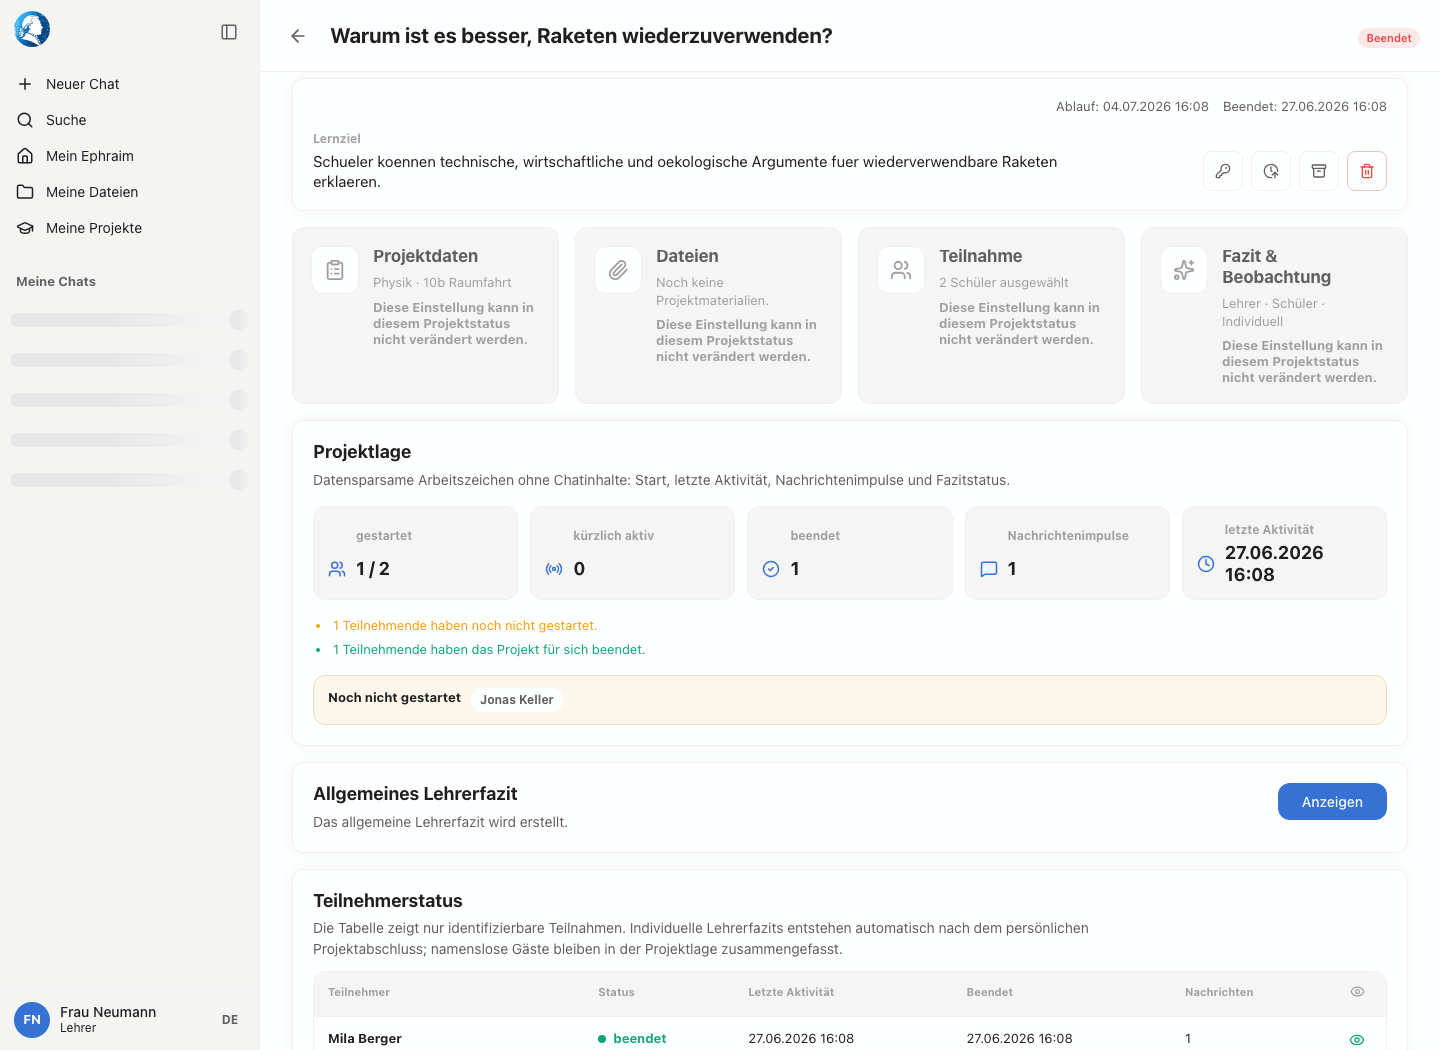Toggle green eye icon for Mila Berger
Viewport: 1440px width, 1050px height.
(x=1357, y=1040)
